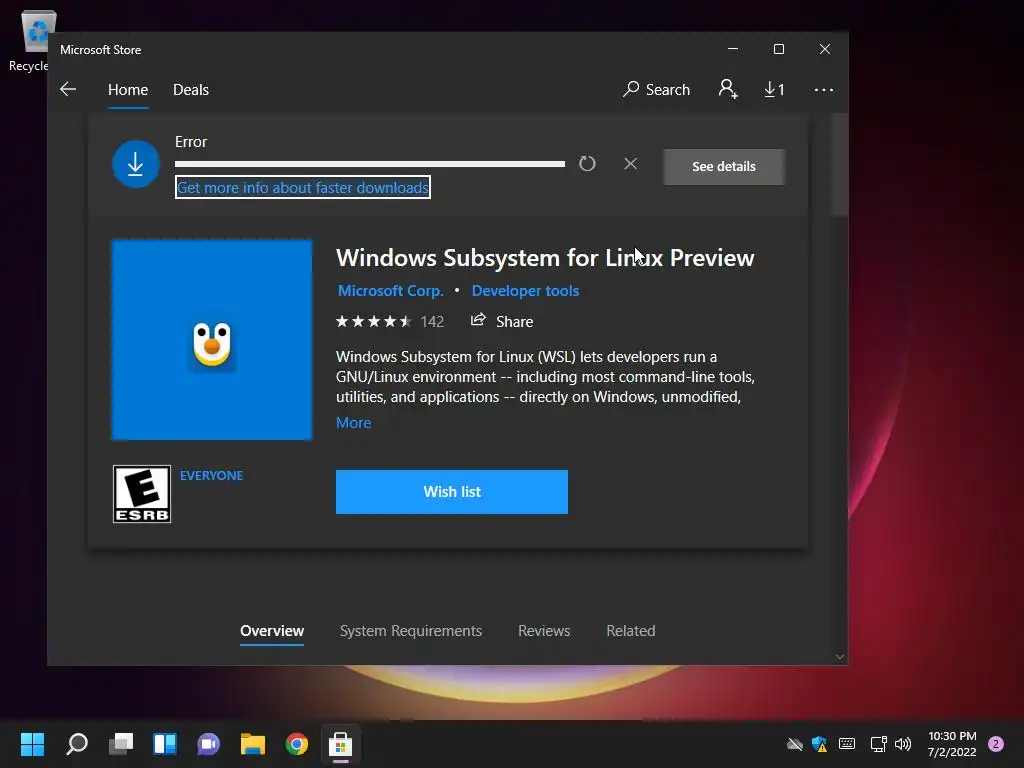The height and width of the screenshot is (768, 1024).
Task: Select the System Requirements tab
Action: point(411,631)
